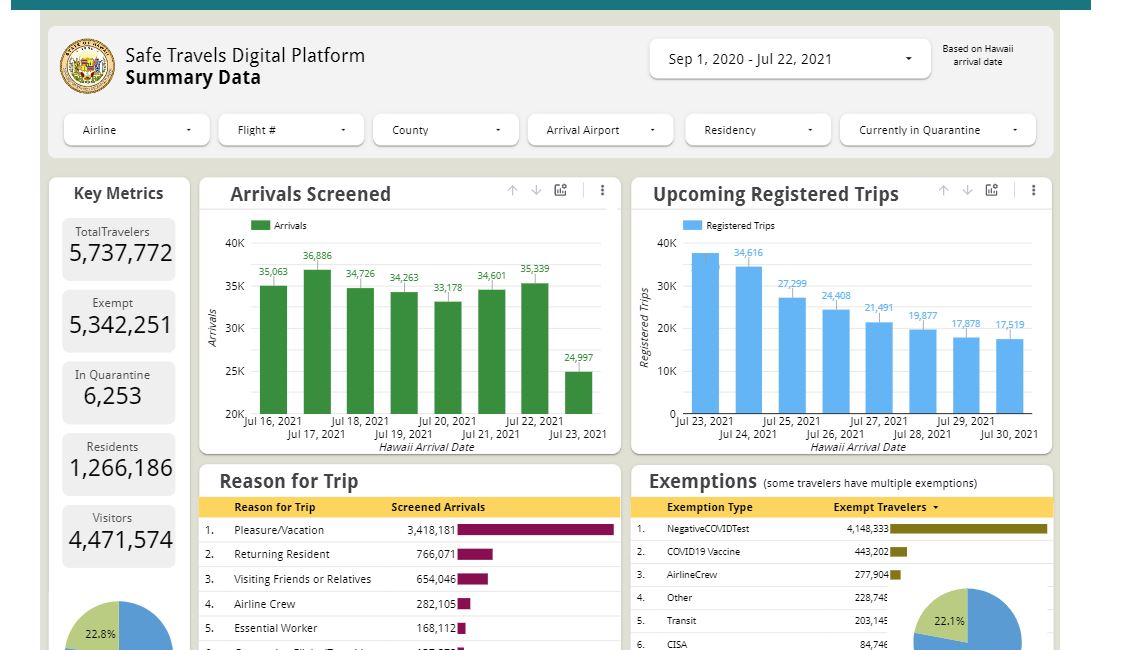Select the Pleasure/Vacation row
Image resolution: width=1141 pixels, height=650 pixels.
pos(410,530)
